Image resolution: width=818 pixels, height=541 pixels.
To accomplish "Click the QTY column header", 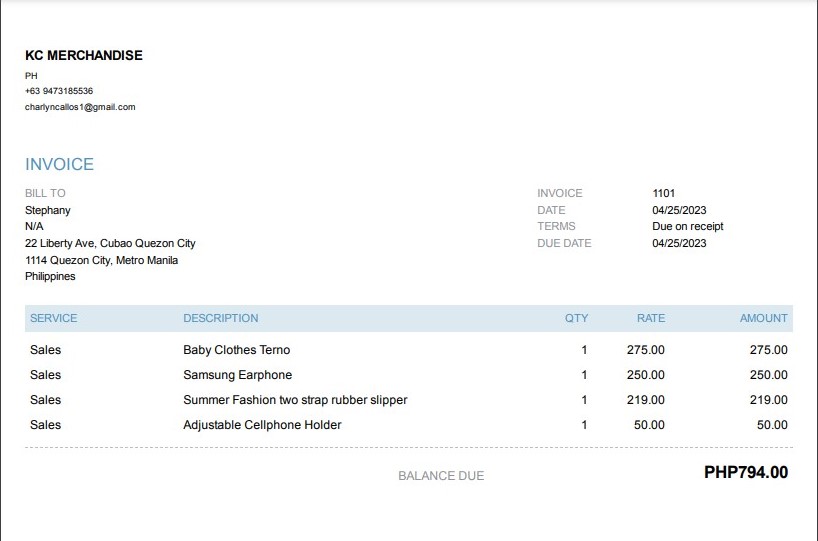I will [576, 318].
